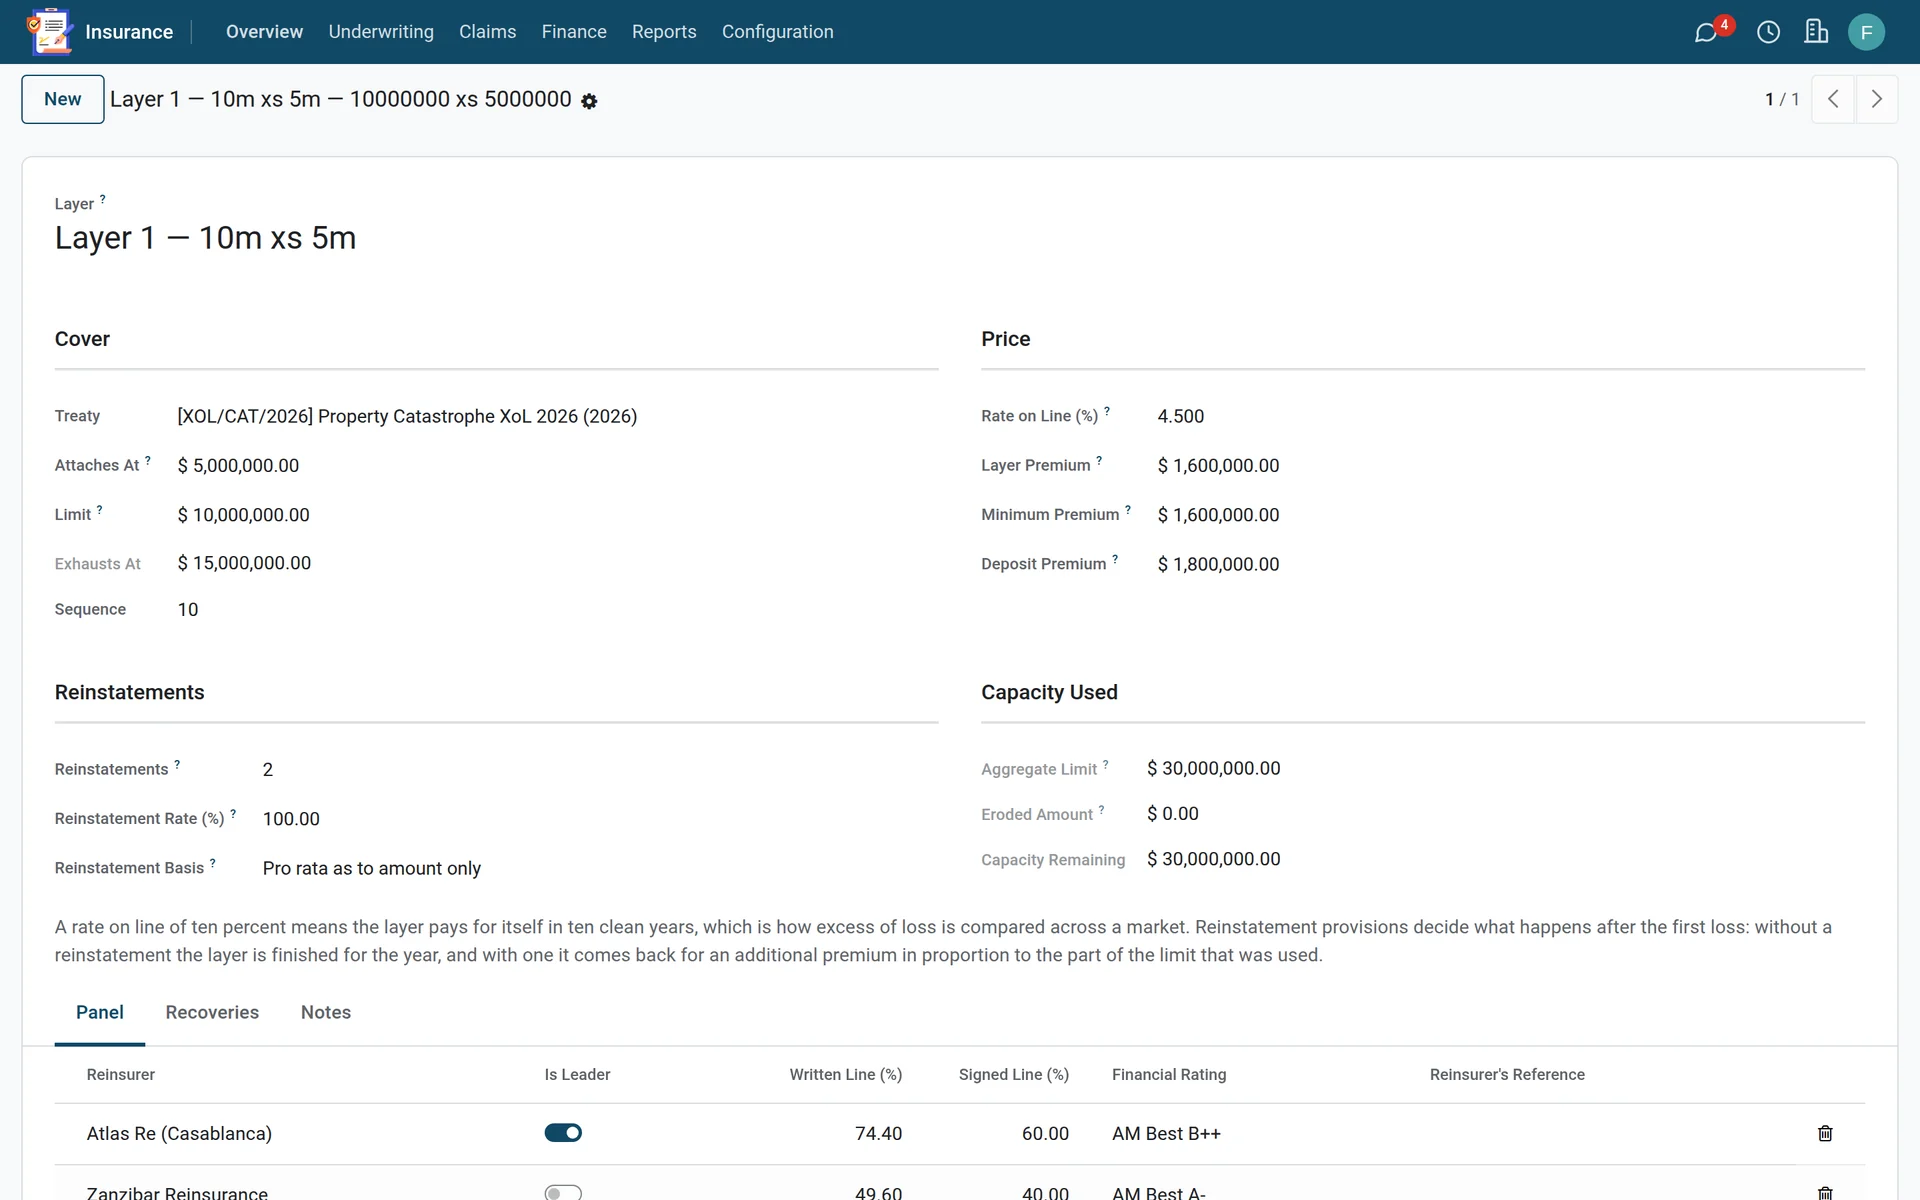Switch to the Notes tab
1920x1200 pixels.
click(x=326, y=1012)
